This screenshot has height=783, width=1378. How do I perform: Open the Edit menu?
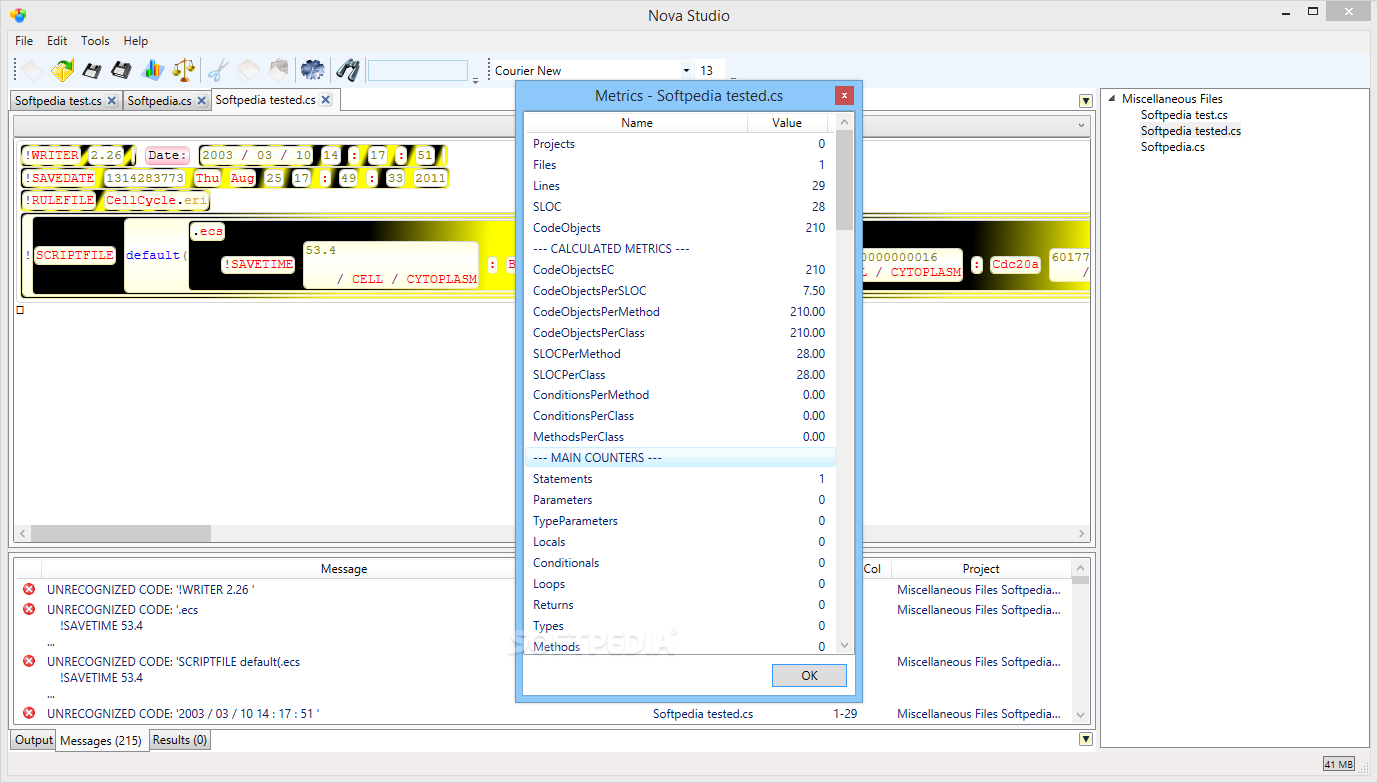click(x=57, y=41)
